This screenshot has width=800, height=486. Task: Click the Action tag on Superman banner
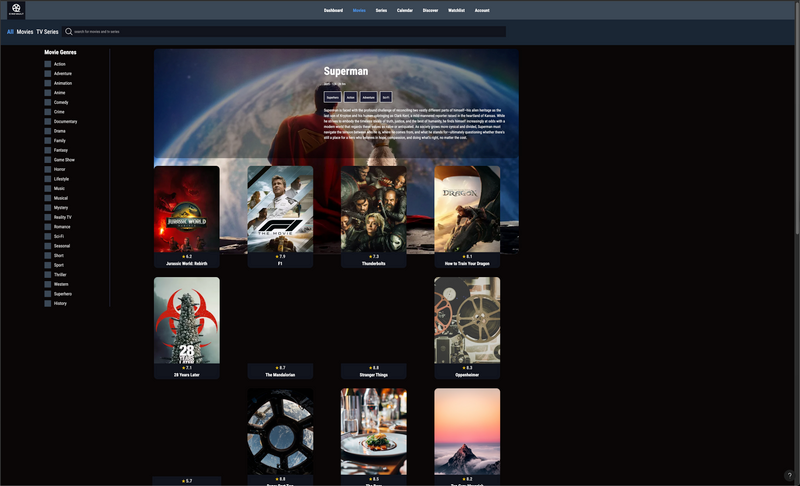[x=351, y=97]
